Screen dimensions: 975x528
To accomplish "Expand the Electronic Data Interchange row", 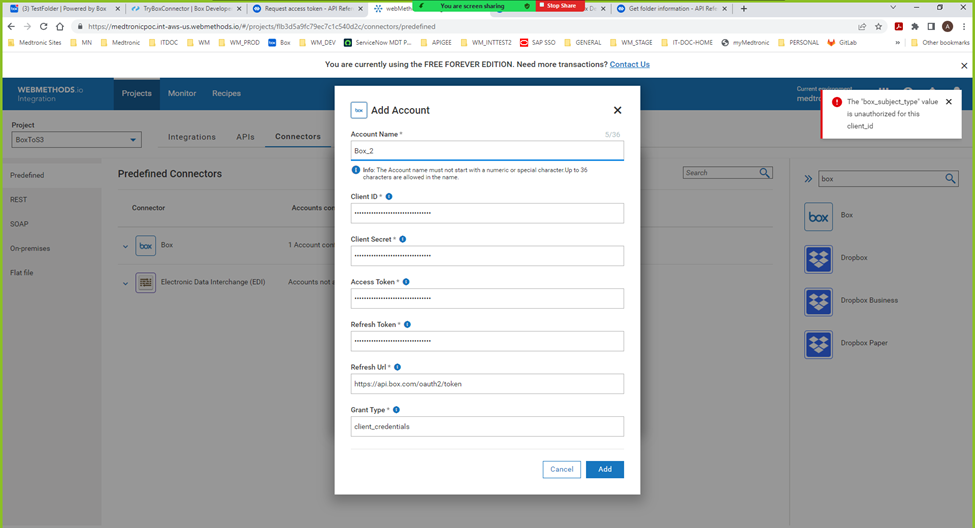I will point(125,283).
